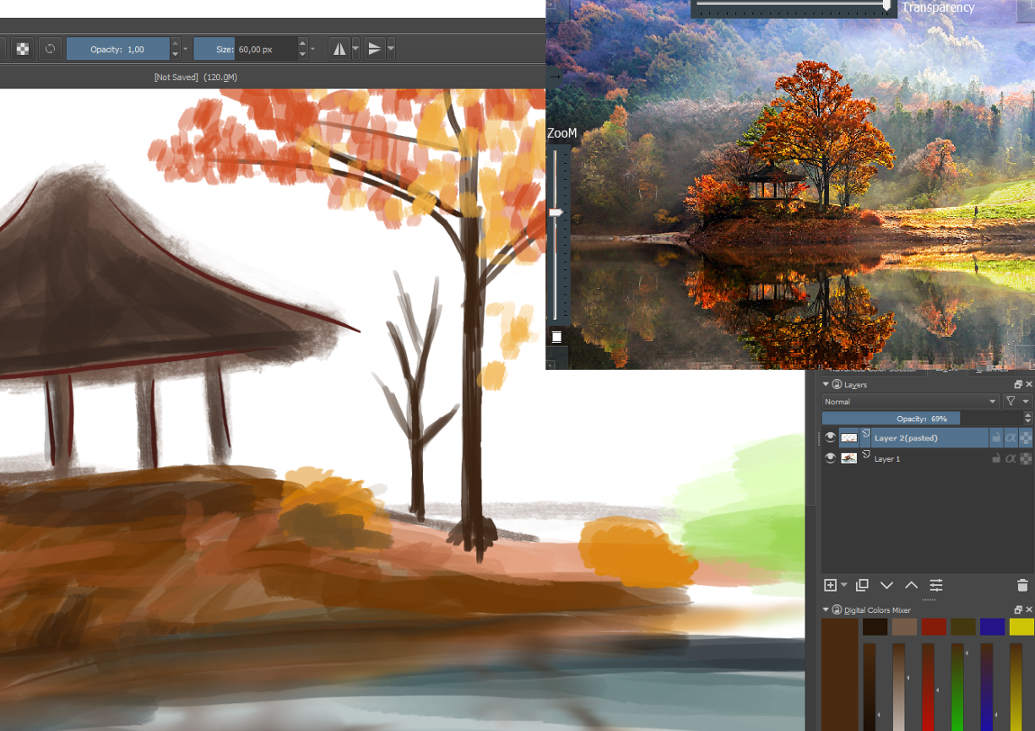Duplicate the layer using the duplicate icon

(x=862, y=584)
